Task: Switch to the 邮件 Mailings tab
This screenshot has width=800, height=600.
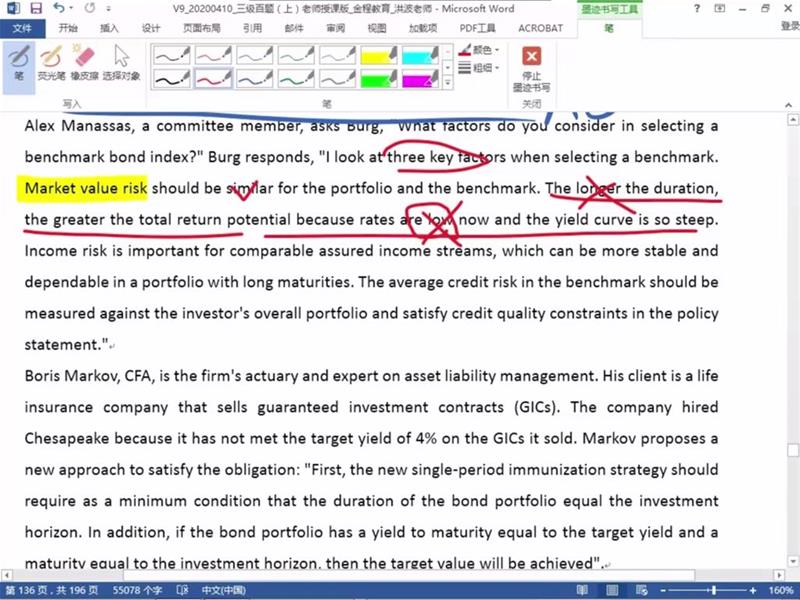Action: pos(294,28)
